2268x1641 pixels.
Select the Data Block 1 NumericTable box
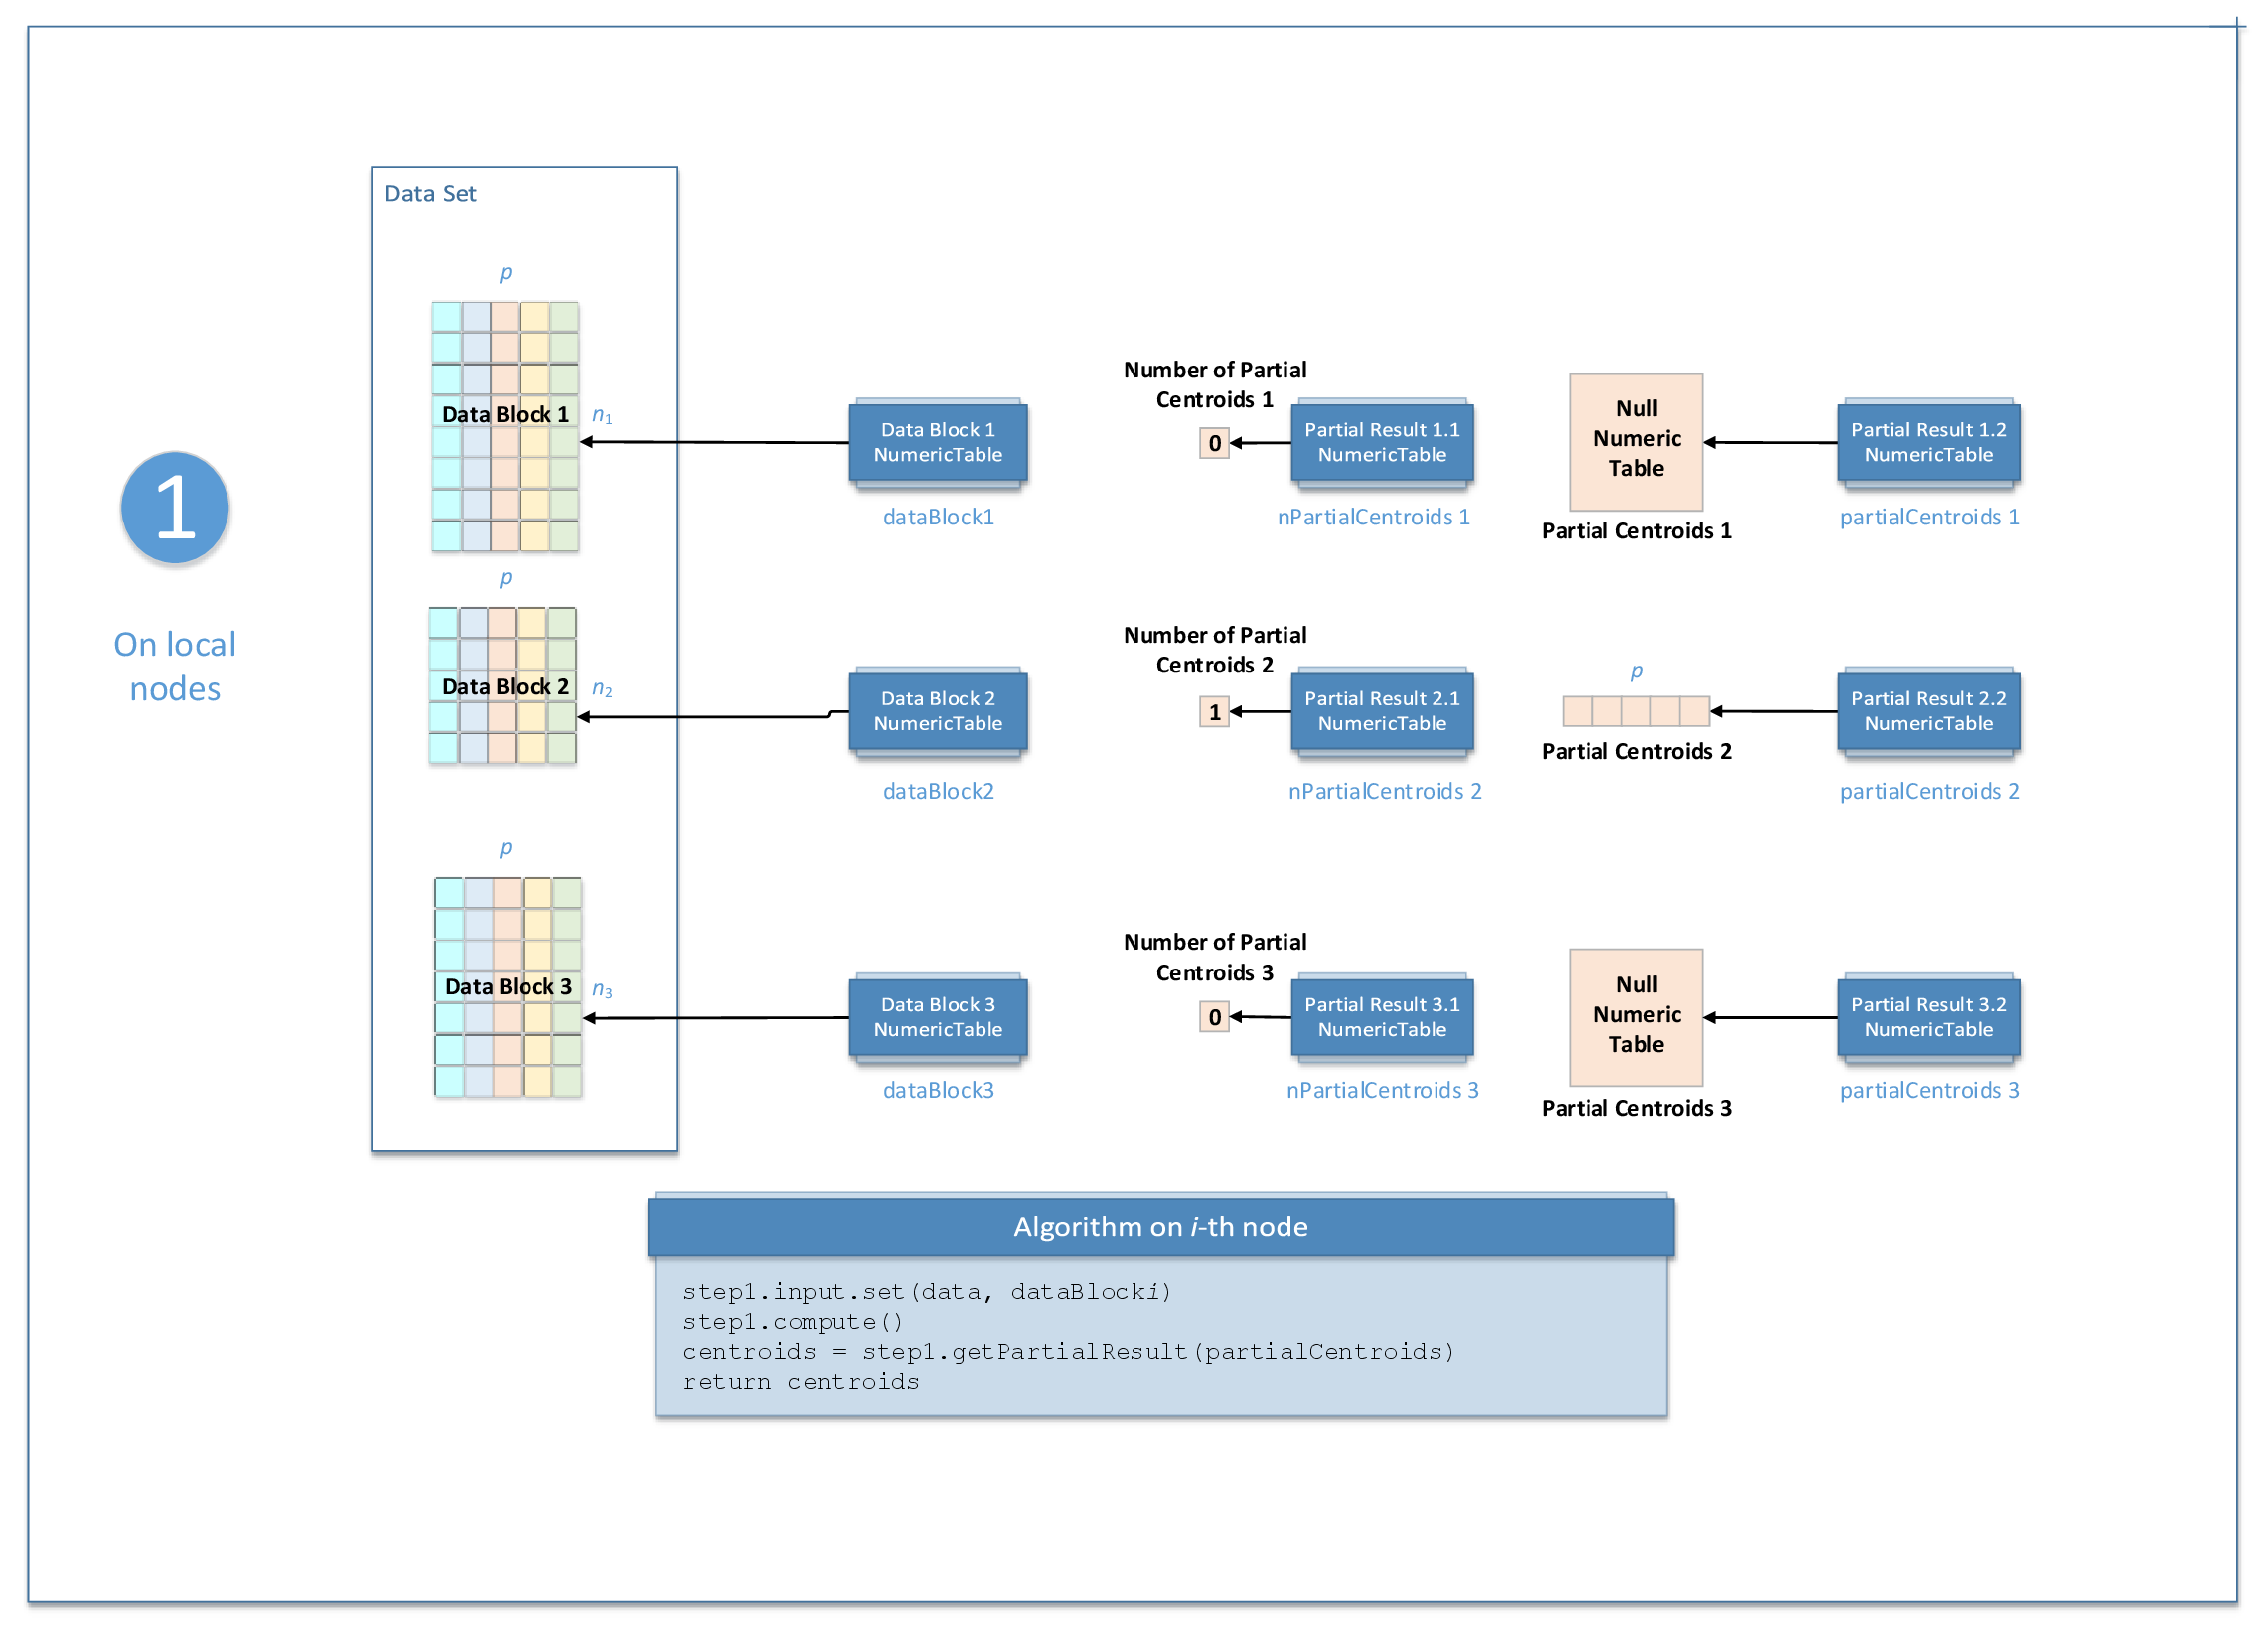(x=937, y=442)
